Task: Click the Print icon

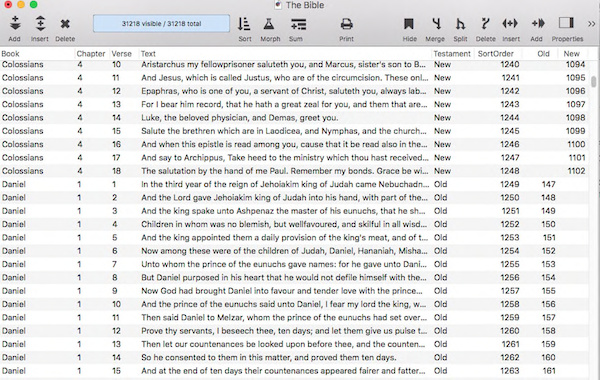Action: pos(347,24)
